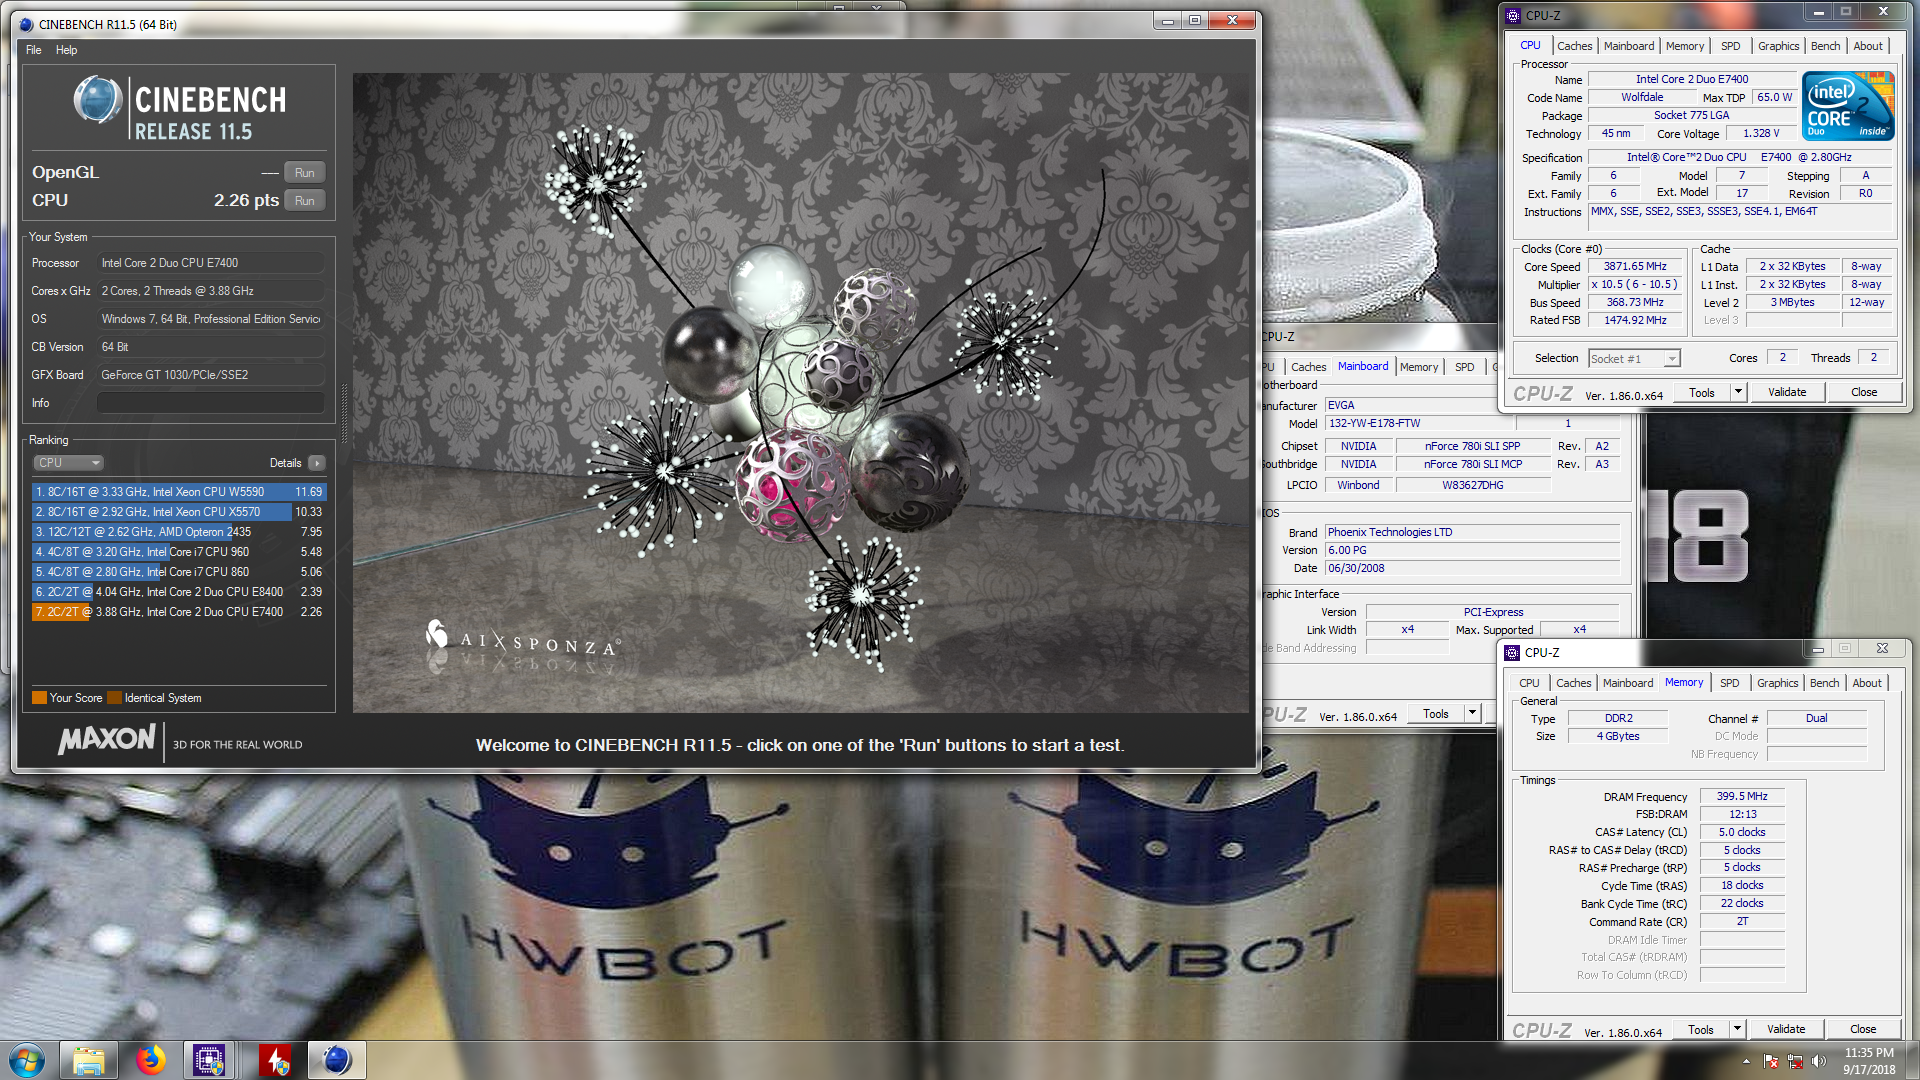Click the Cinebench title bar globe icon
Image resolution: width=1920 pixels, height=1080 pixels.
pyautogui.click(x=26, y=24)
